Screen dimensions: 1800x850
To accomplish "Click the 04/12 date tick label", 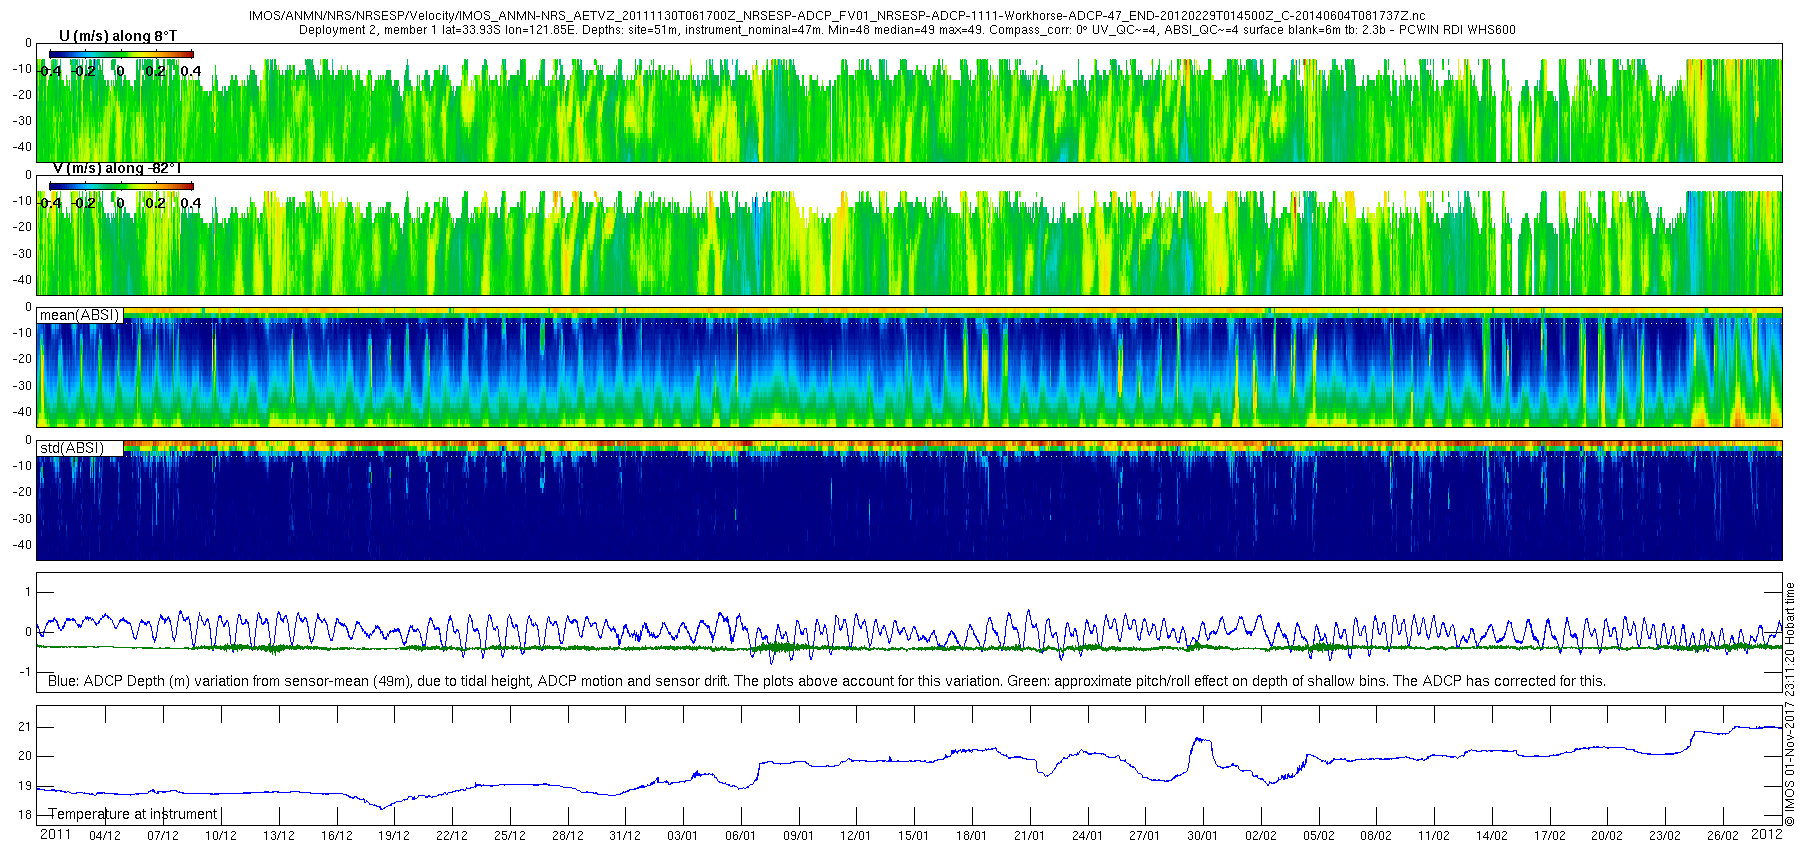I will [105, 836].
